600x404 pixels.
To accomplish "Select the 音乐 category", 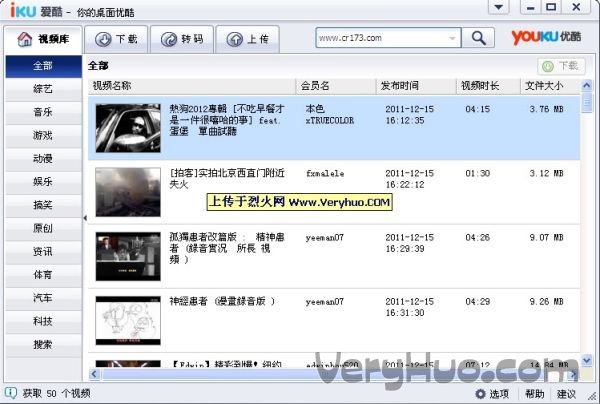I will [43, 112].
